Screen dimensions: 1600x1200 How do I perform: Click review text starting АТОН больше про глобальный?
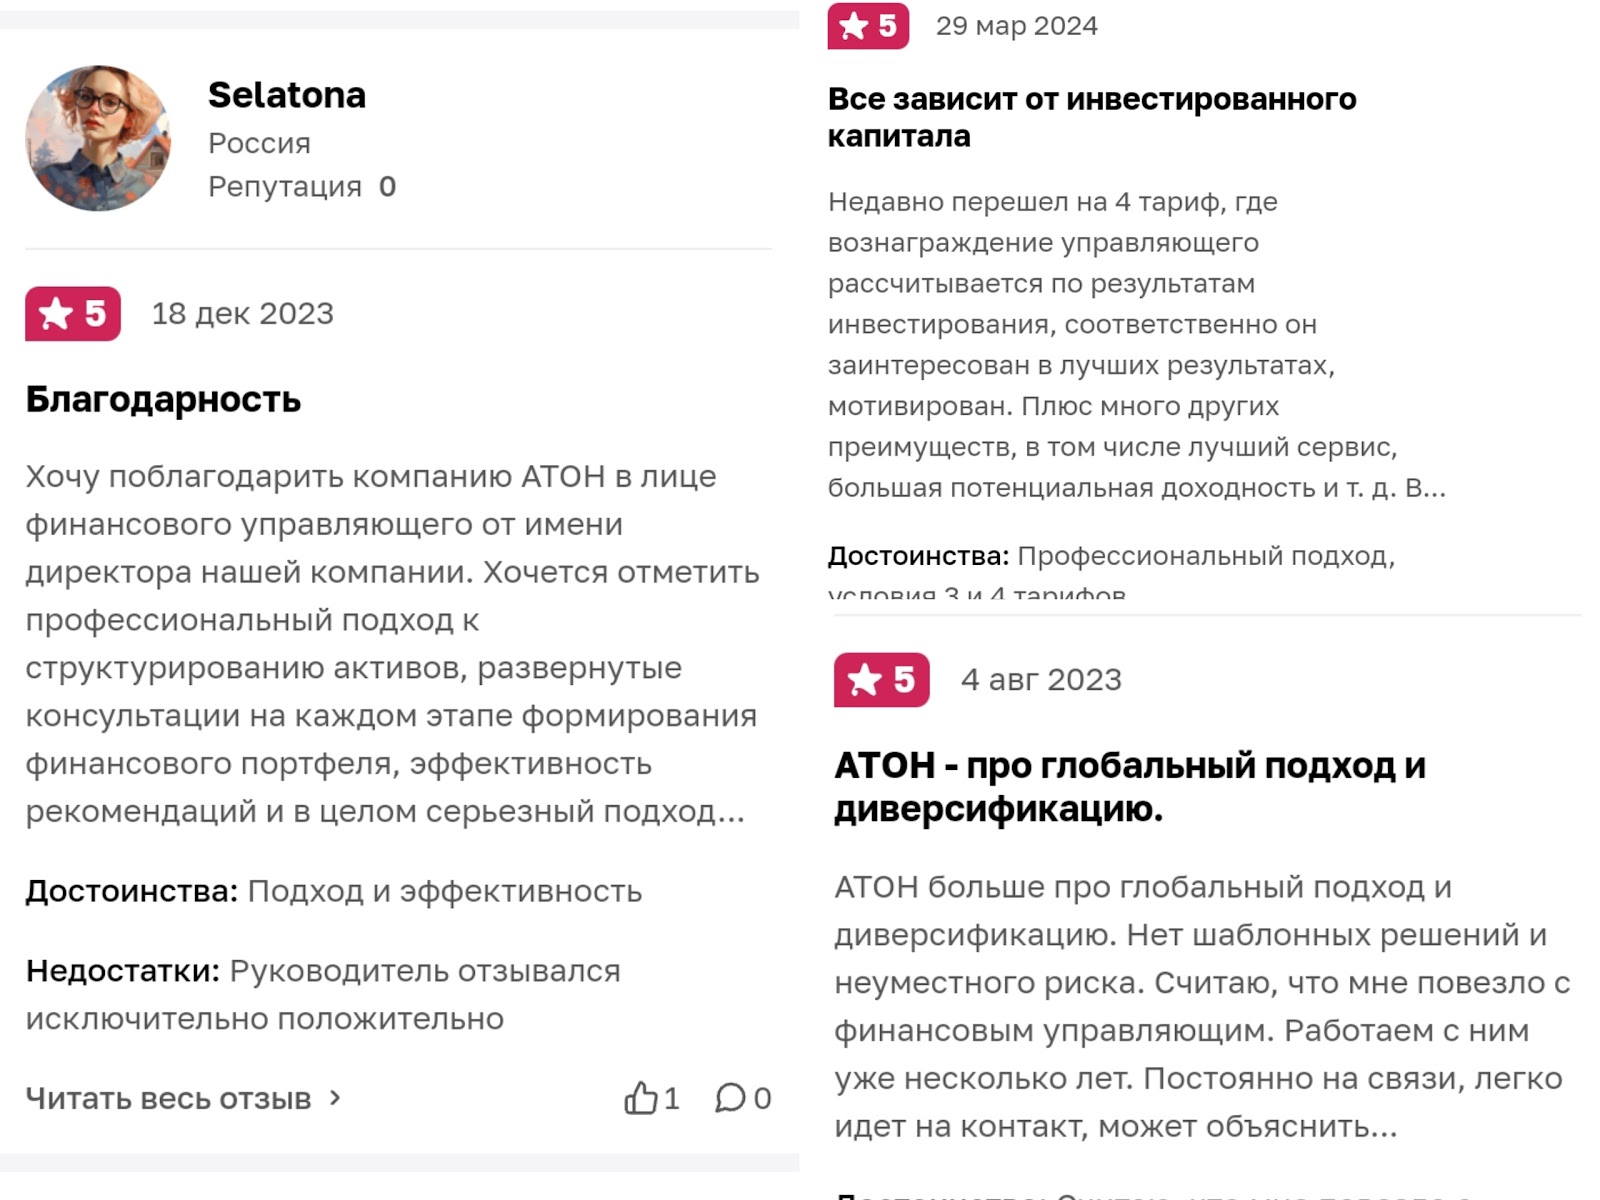pos(1201,1006)
